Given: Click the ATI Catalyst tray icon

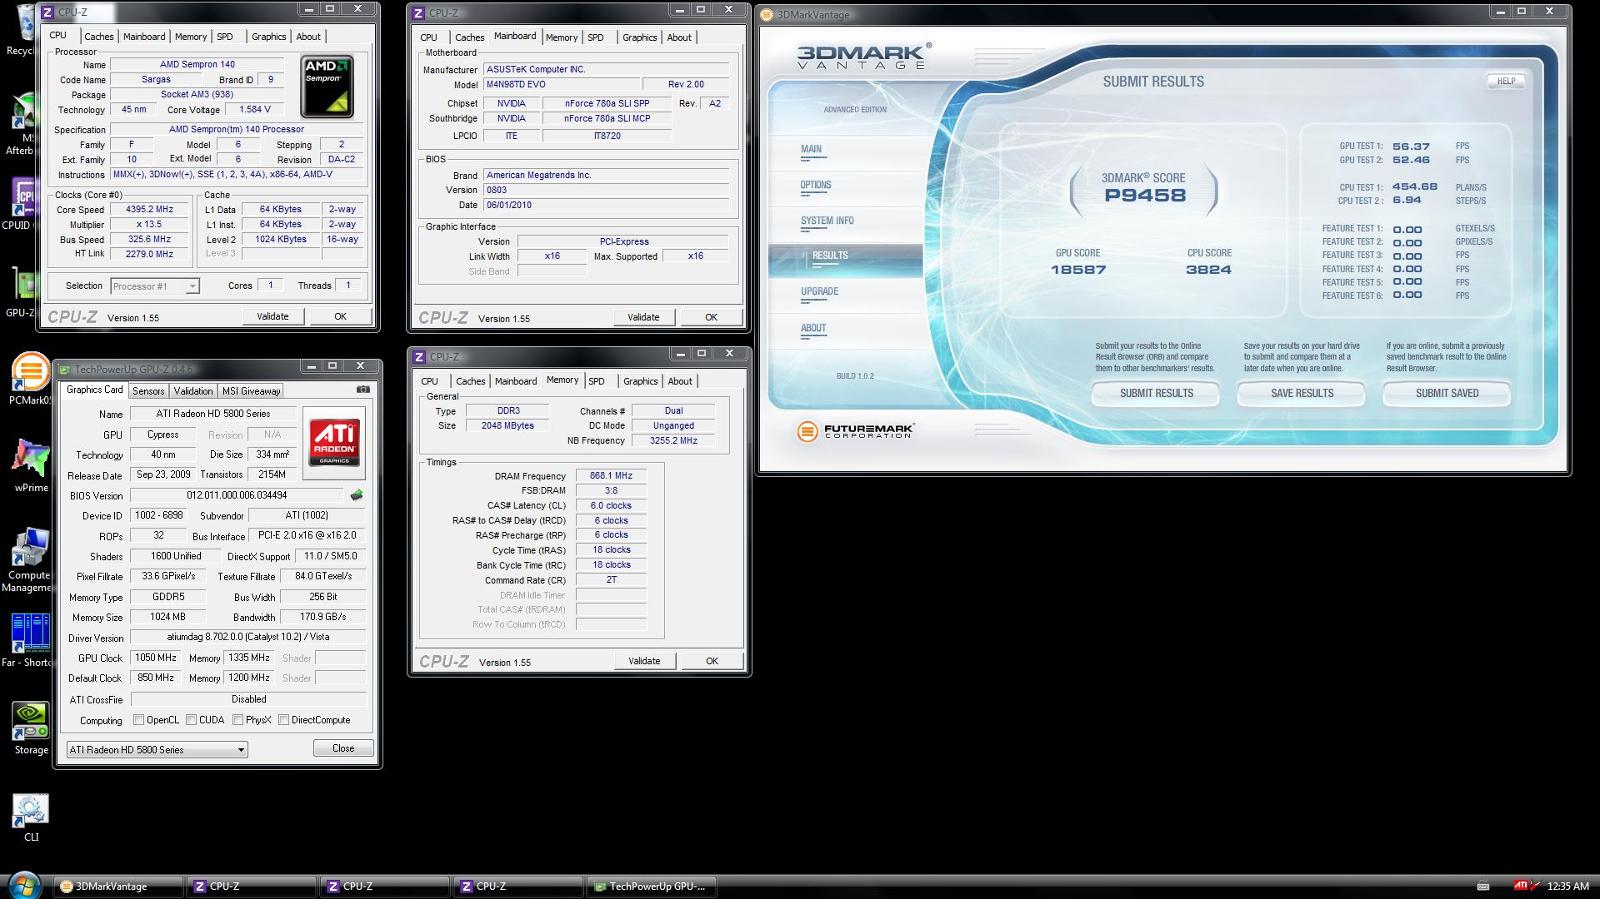Looking at the screenshot, I should (1522, 886).
